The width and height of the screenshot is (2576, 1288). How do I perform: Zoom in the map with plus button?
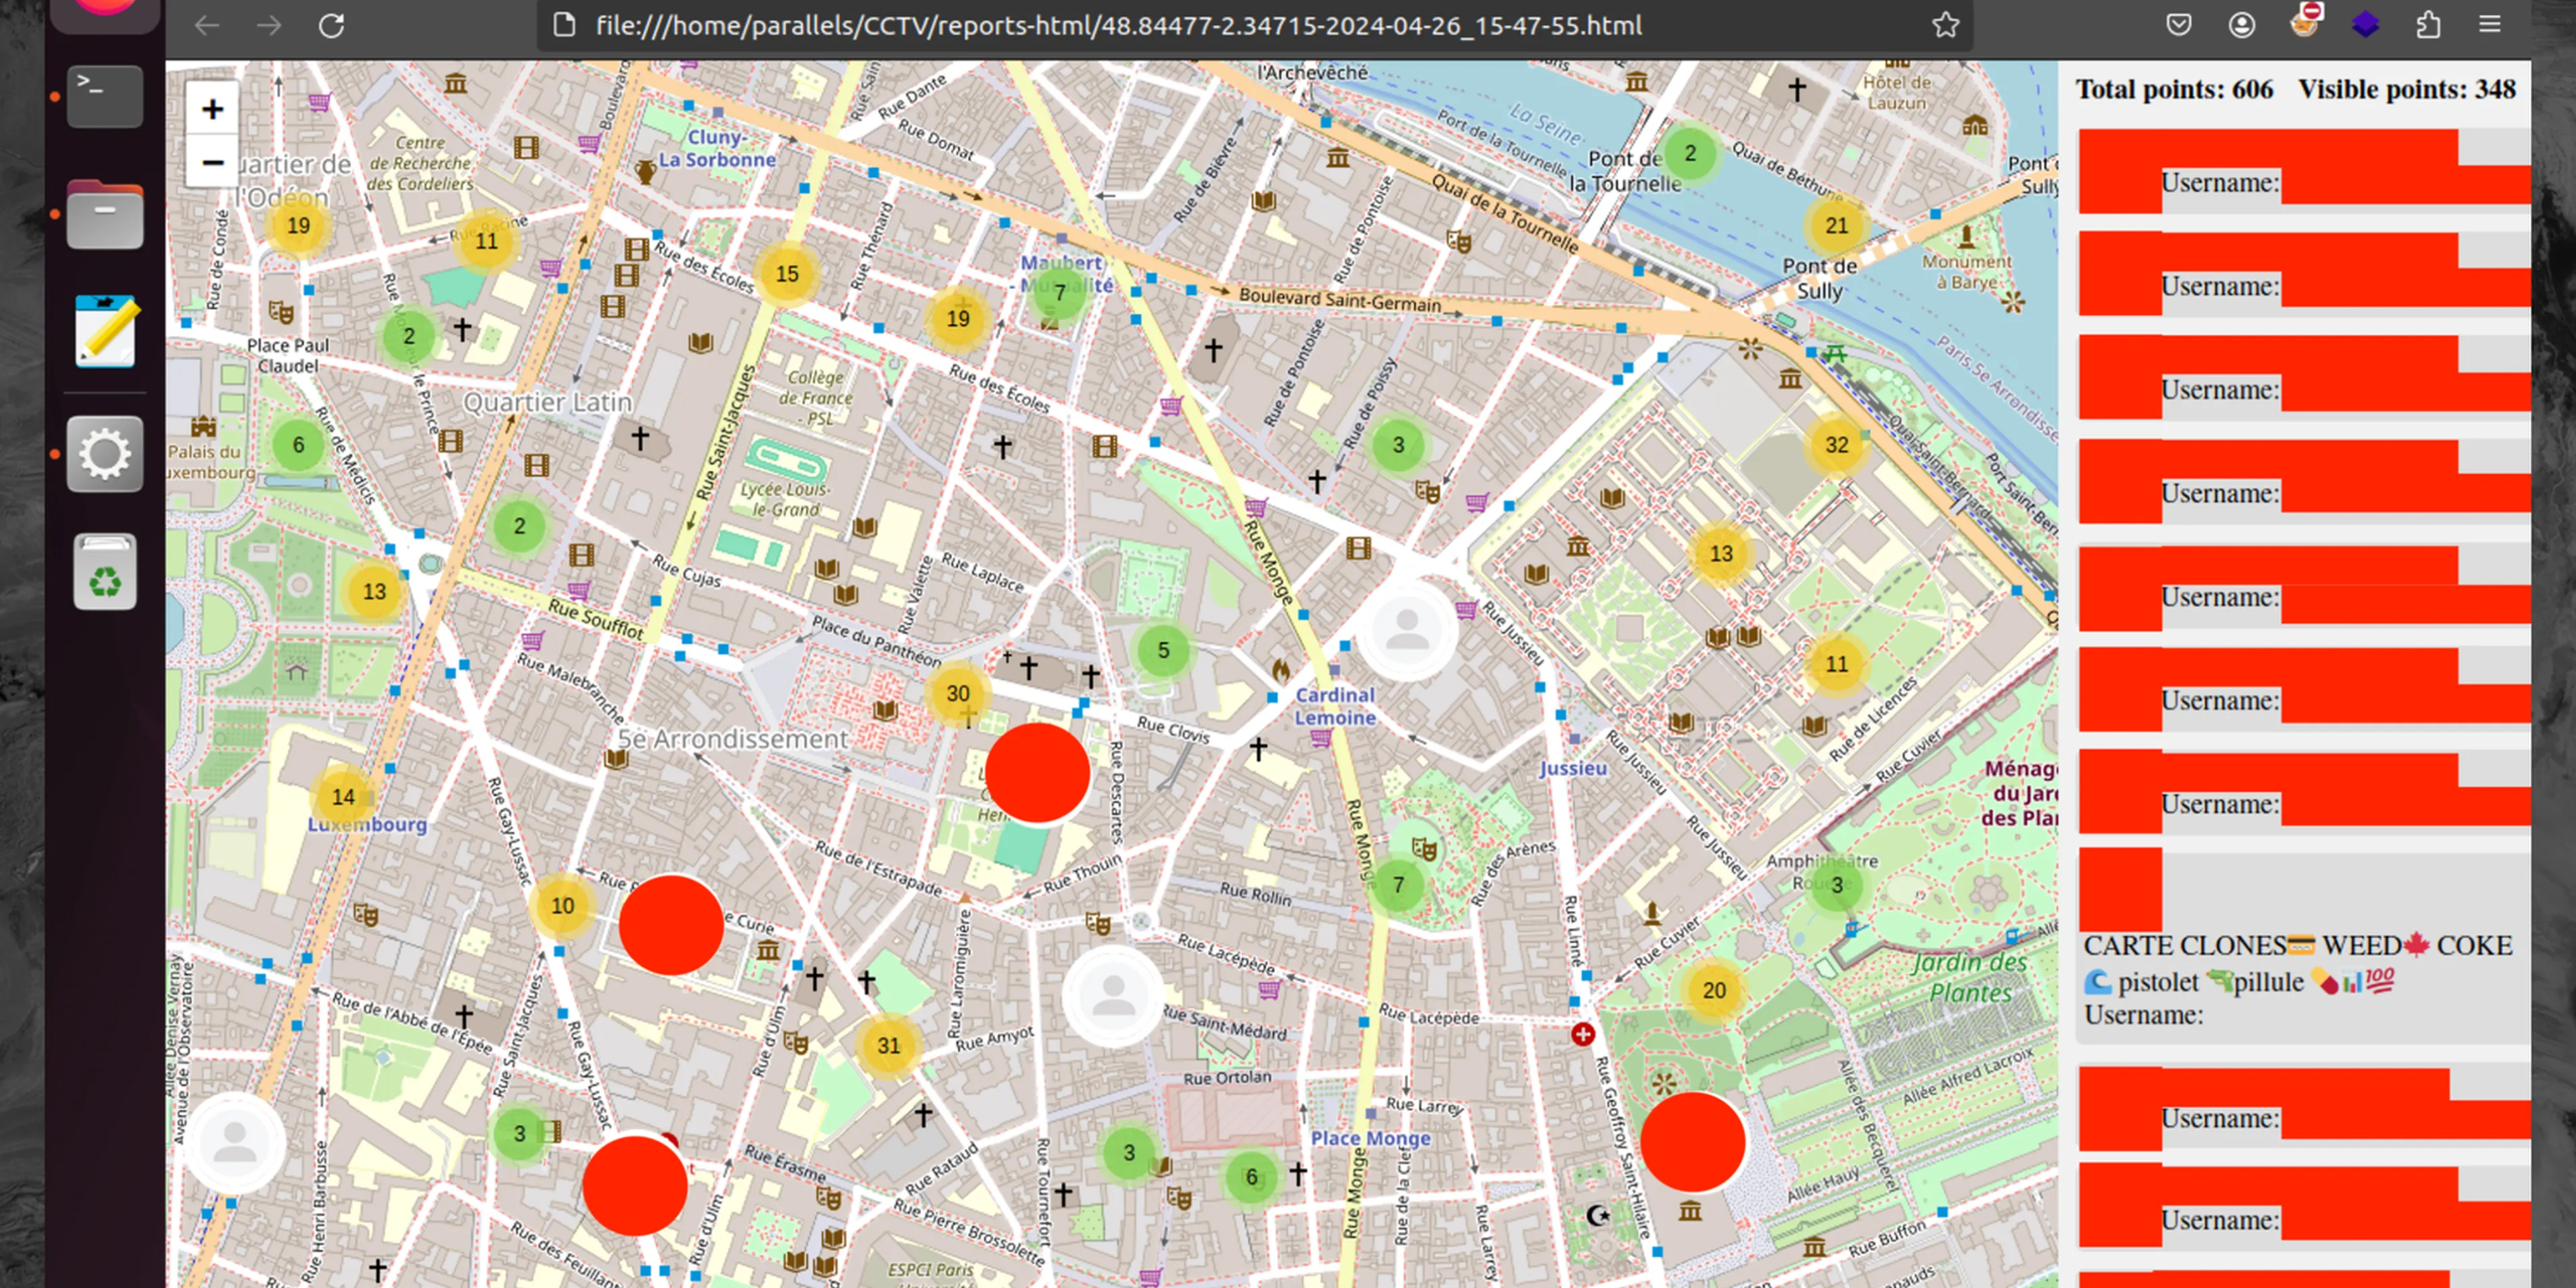[212, 109]
